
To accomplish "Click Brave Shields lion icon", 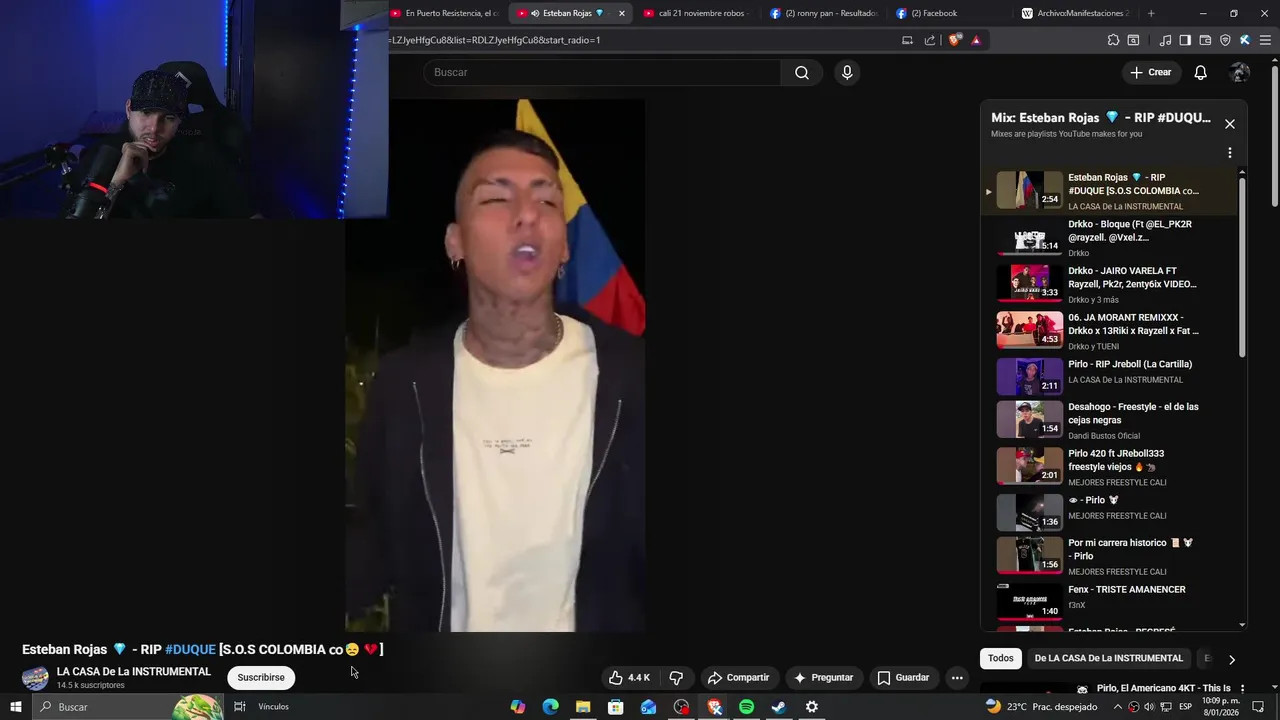I will [955, 40].
